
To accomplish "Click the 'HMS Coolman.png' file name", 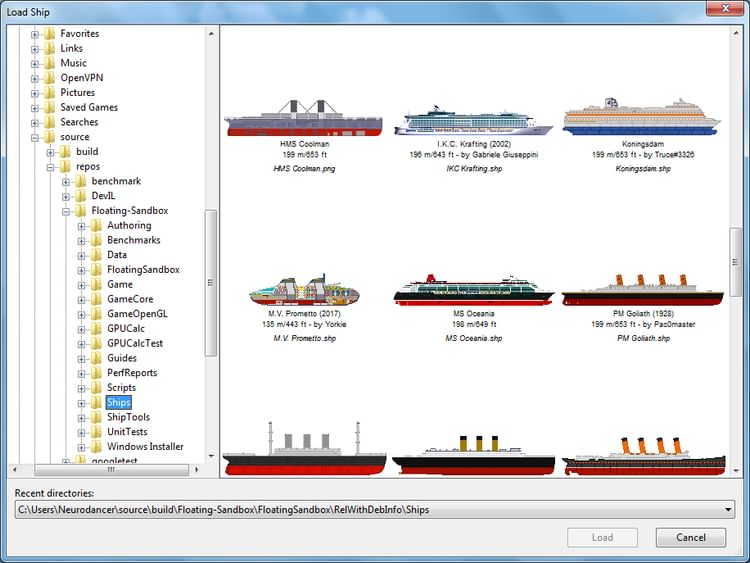I will [304, 169].
